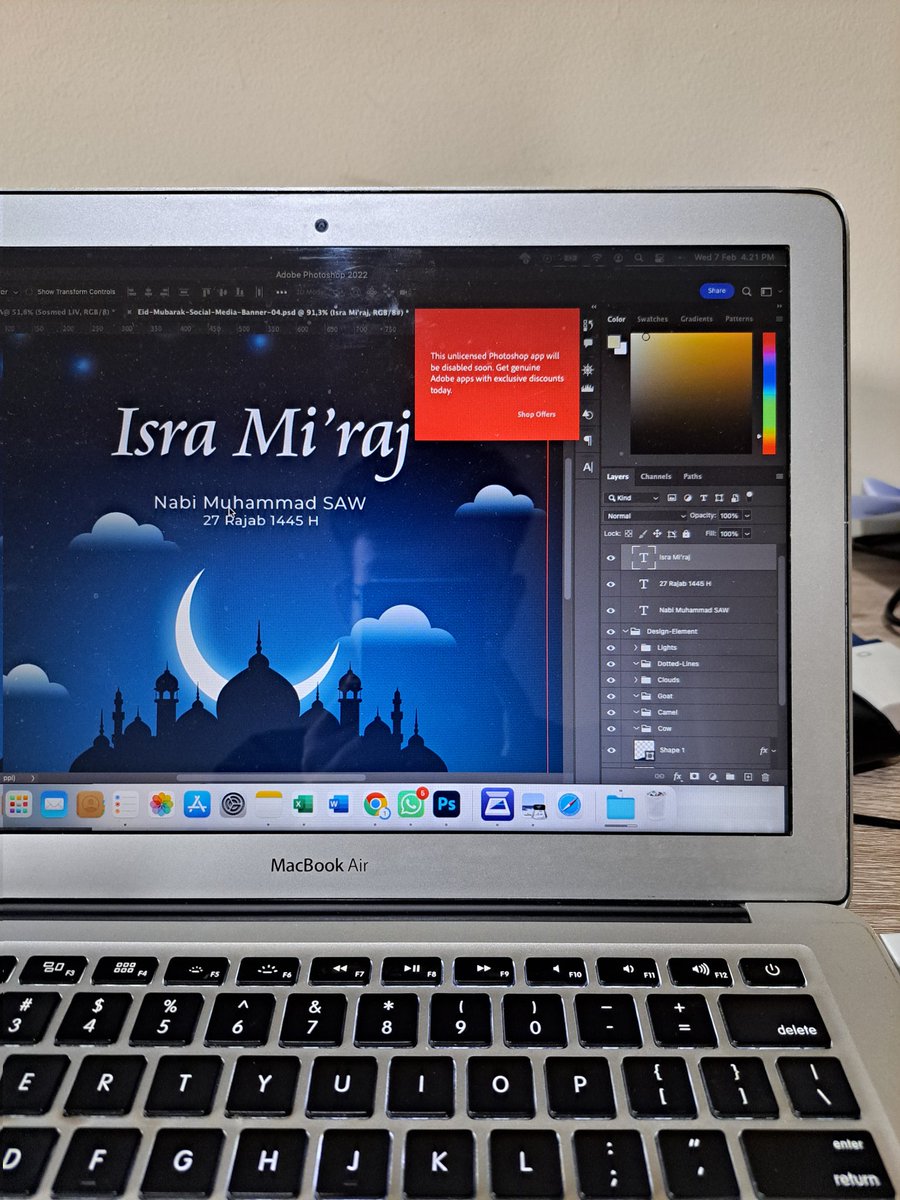
Task: Open Photoshop from the Dock
Action: tap(446, 803)
